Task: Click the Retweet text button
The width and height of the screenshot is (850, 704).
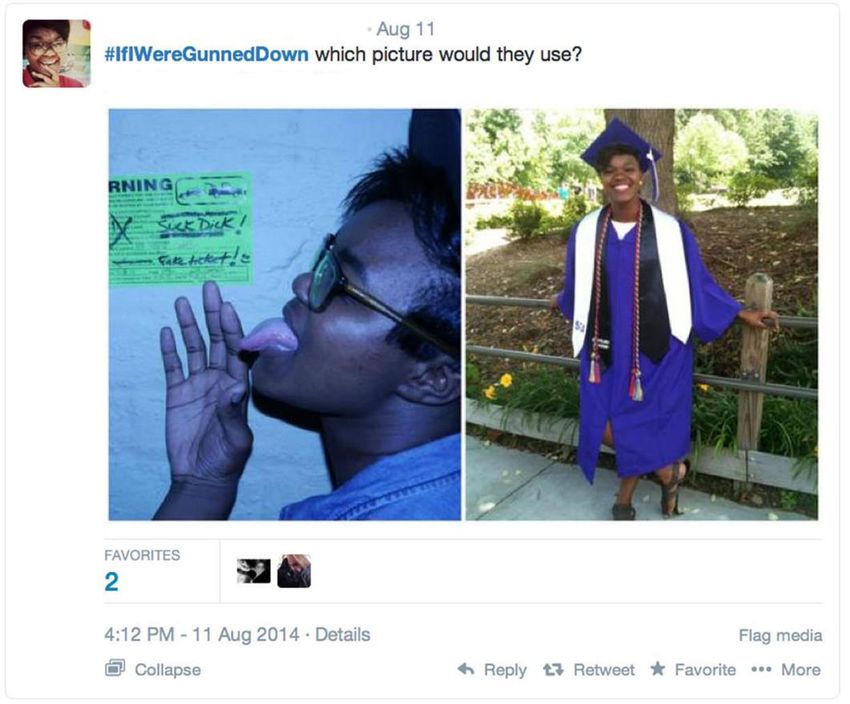Action: click(604, 670)
